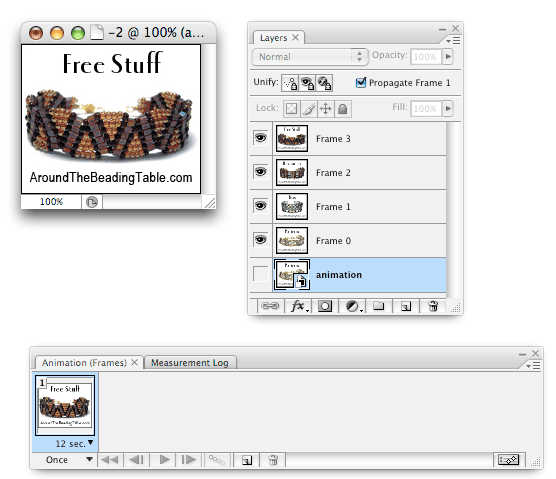Create new fill or adjustment layer
556x479 pixels.
[352, 306]
